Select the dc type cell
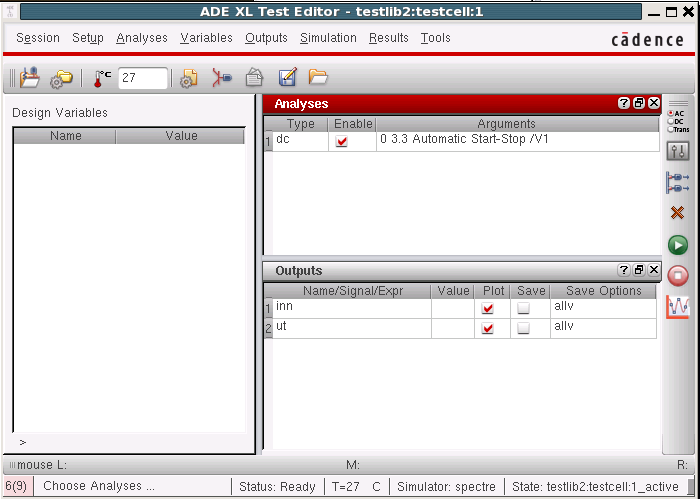 click(300, 141)
